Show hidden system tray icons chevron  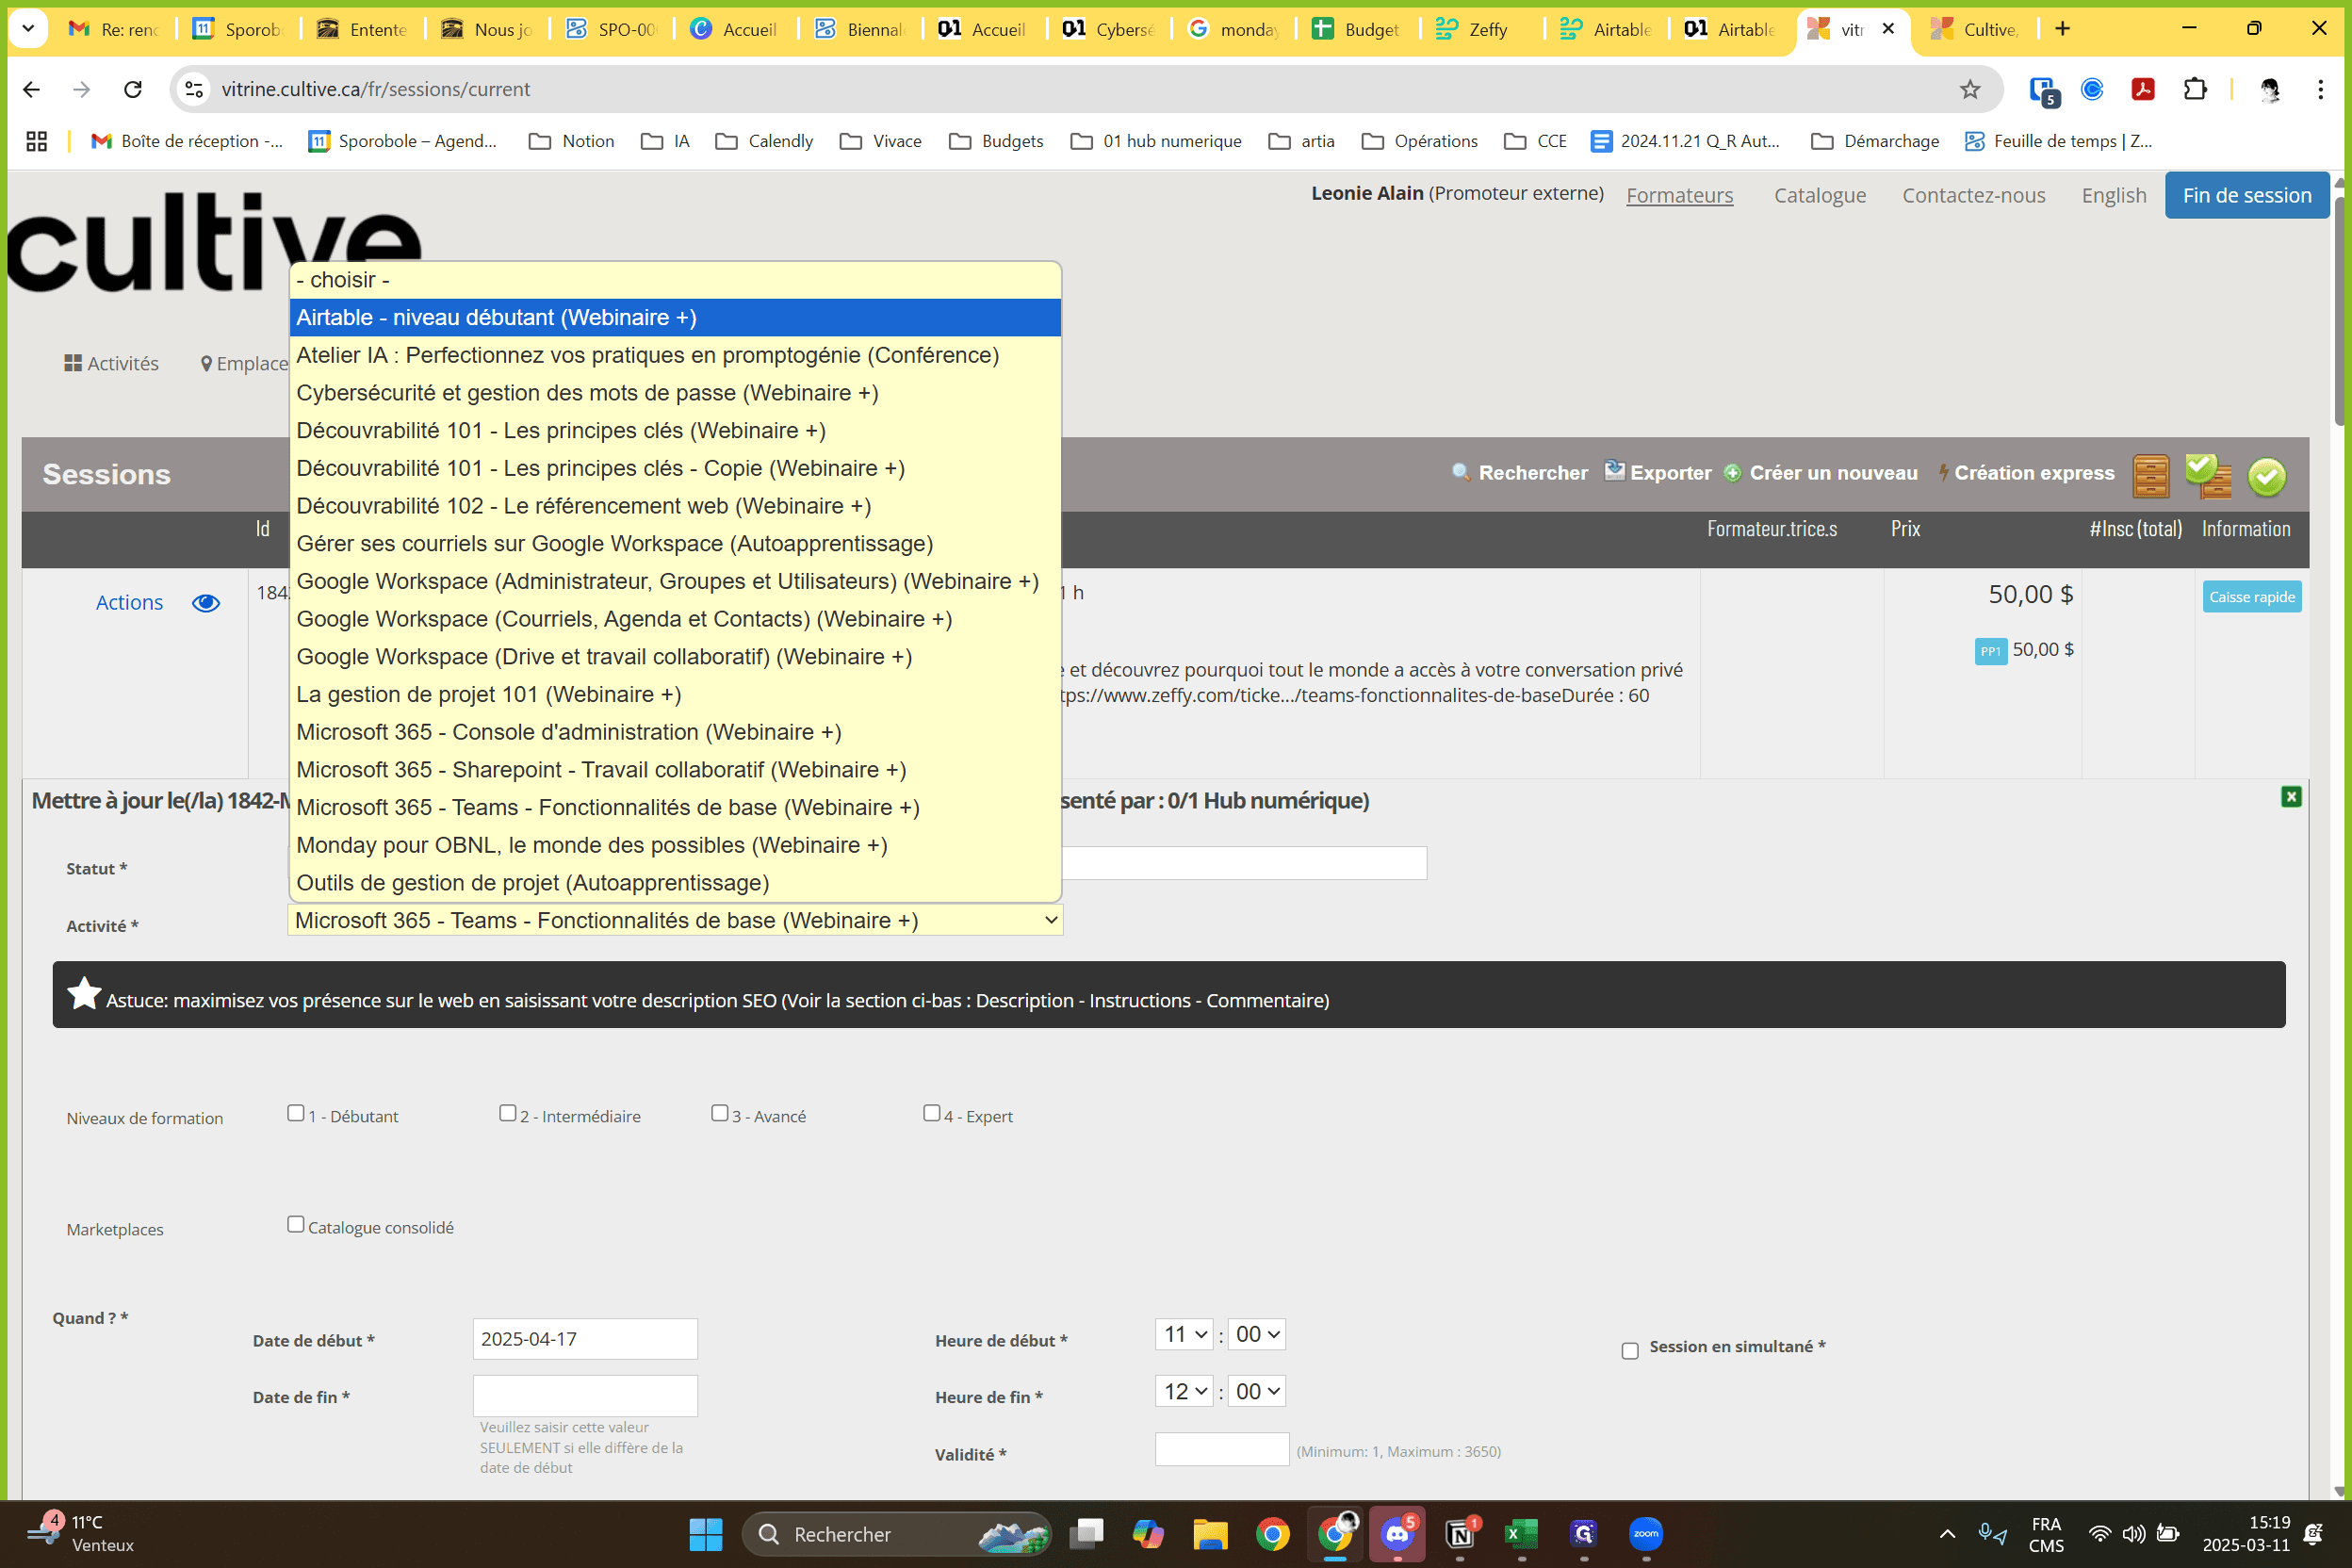click(1947, 1534)
